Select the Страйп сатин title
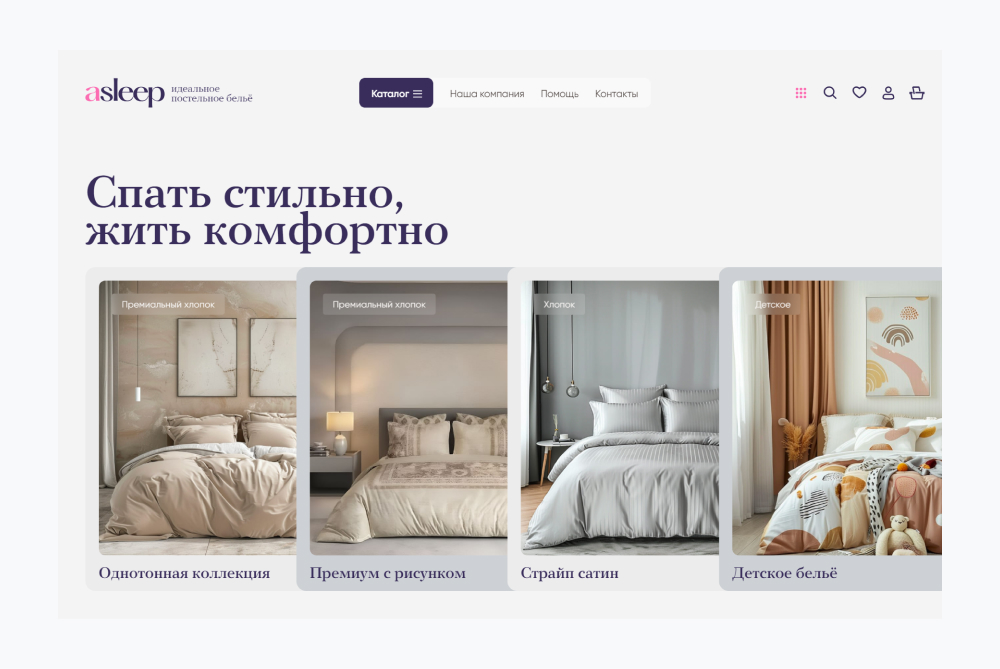Screen dimensions: 1000x669 tap(570, 573)
